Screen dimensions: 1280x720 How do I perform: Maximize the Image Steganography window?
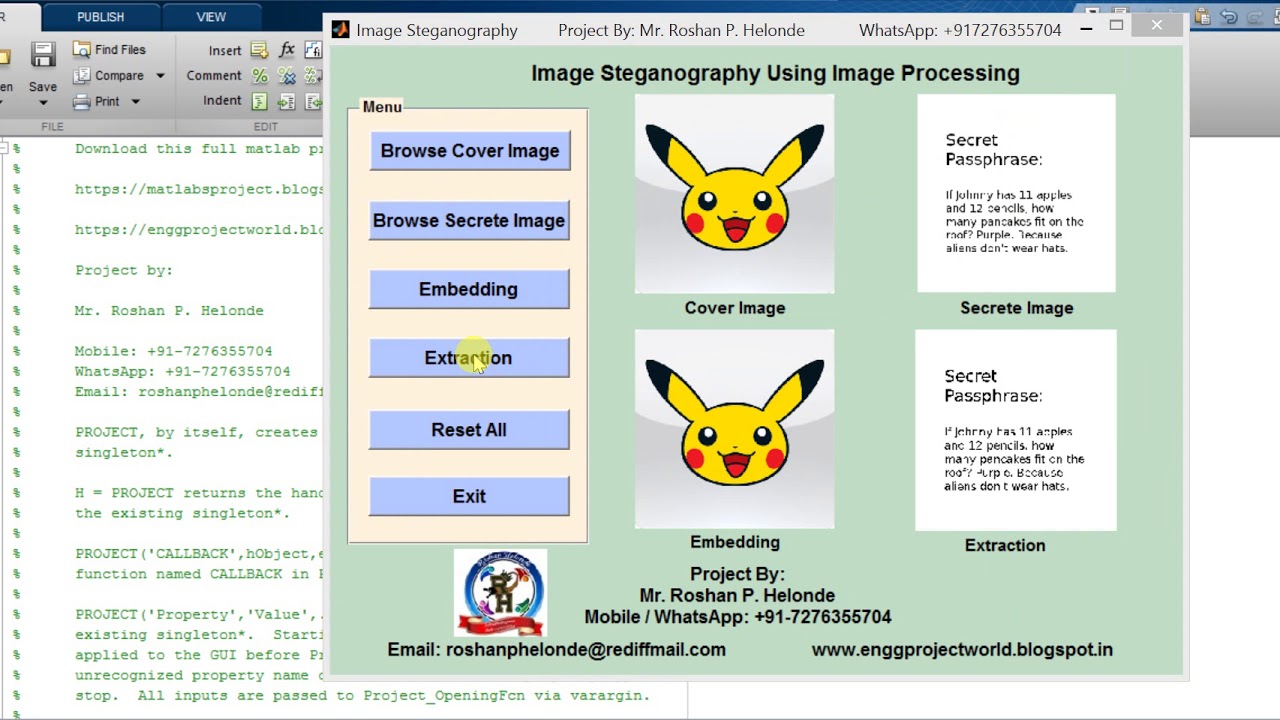tap(1116, 25)
